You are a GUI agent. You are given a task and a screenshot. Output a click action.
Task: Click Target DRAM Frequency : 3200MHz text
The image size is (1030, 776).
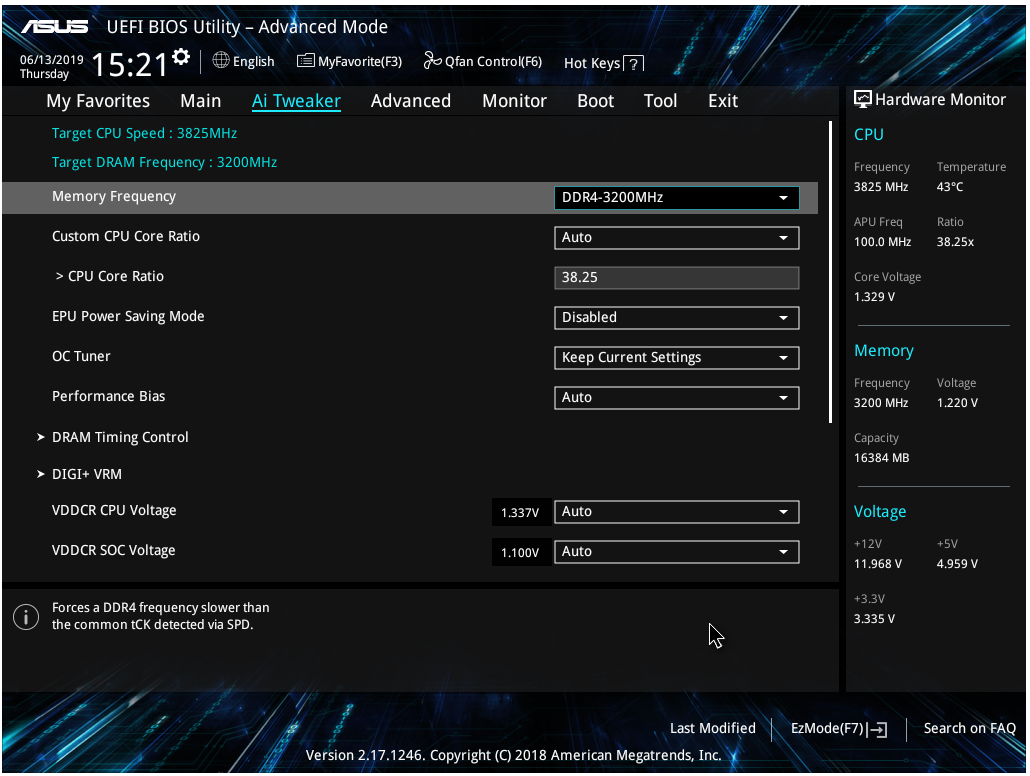tap(164, 162)
